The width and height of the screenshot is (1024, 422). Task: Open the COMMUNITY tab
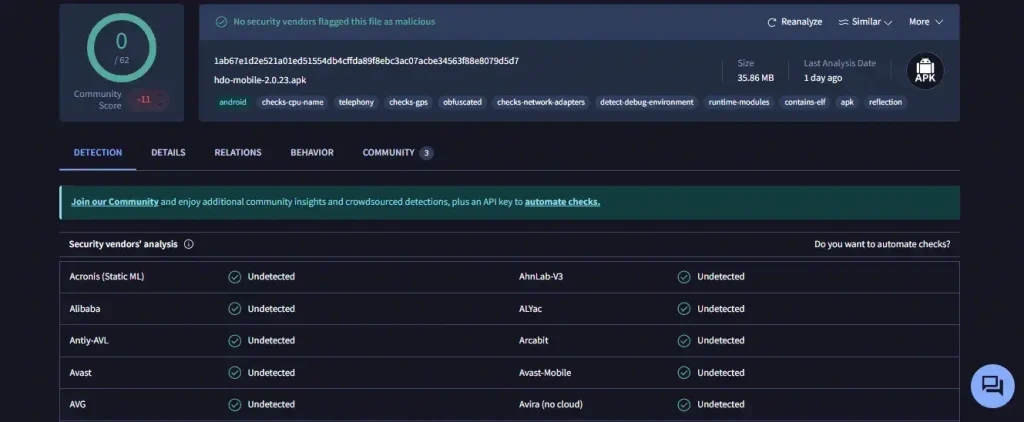click(x=397, y=153)
